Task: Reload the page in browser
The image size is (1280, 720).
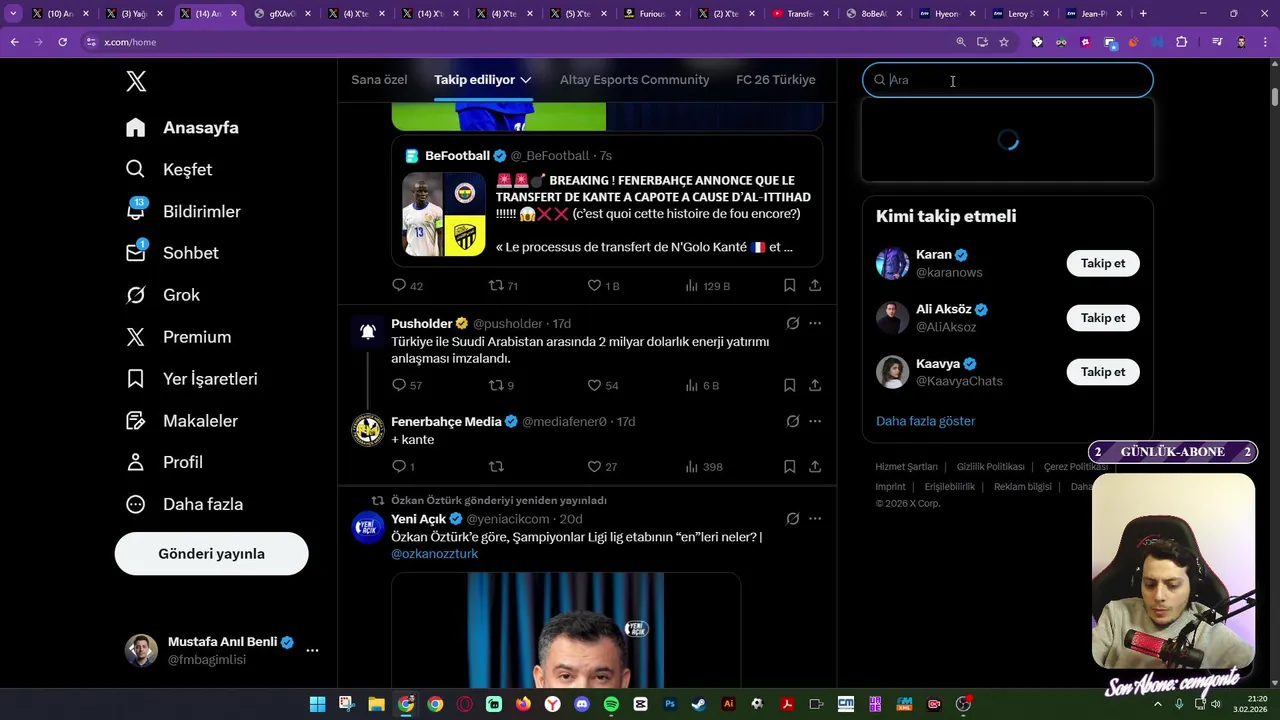Action: (x=62, y=42)
